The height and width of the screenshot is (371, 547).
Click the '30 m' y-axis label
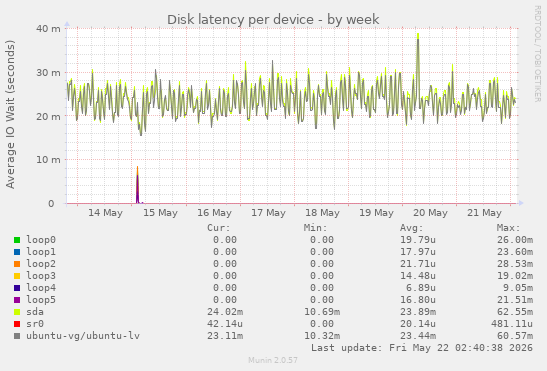click(x=48, y=73)
